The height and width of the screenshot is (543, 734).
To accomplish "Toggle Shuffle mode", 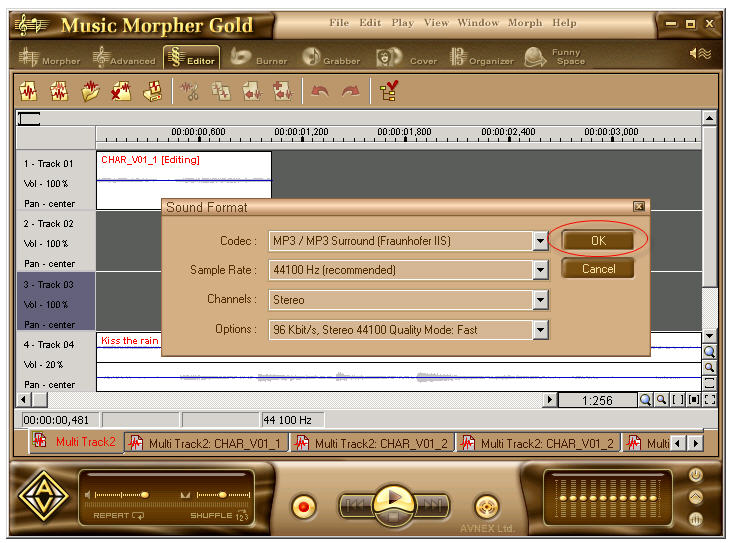I will (219, 515).
